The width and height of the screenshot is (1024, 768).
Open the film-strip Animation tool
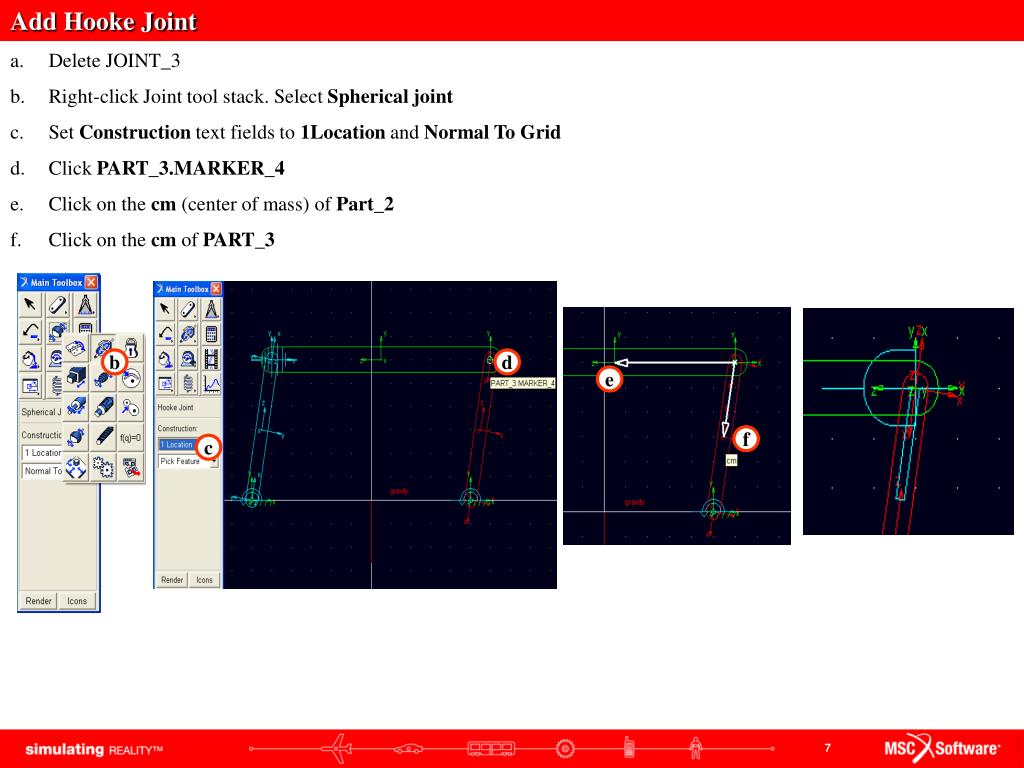(x=211, y=359)
